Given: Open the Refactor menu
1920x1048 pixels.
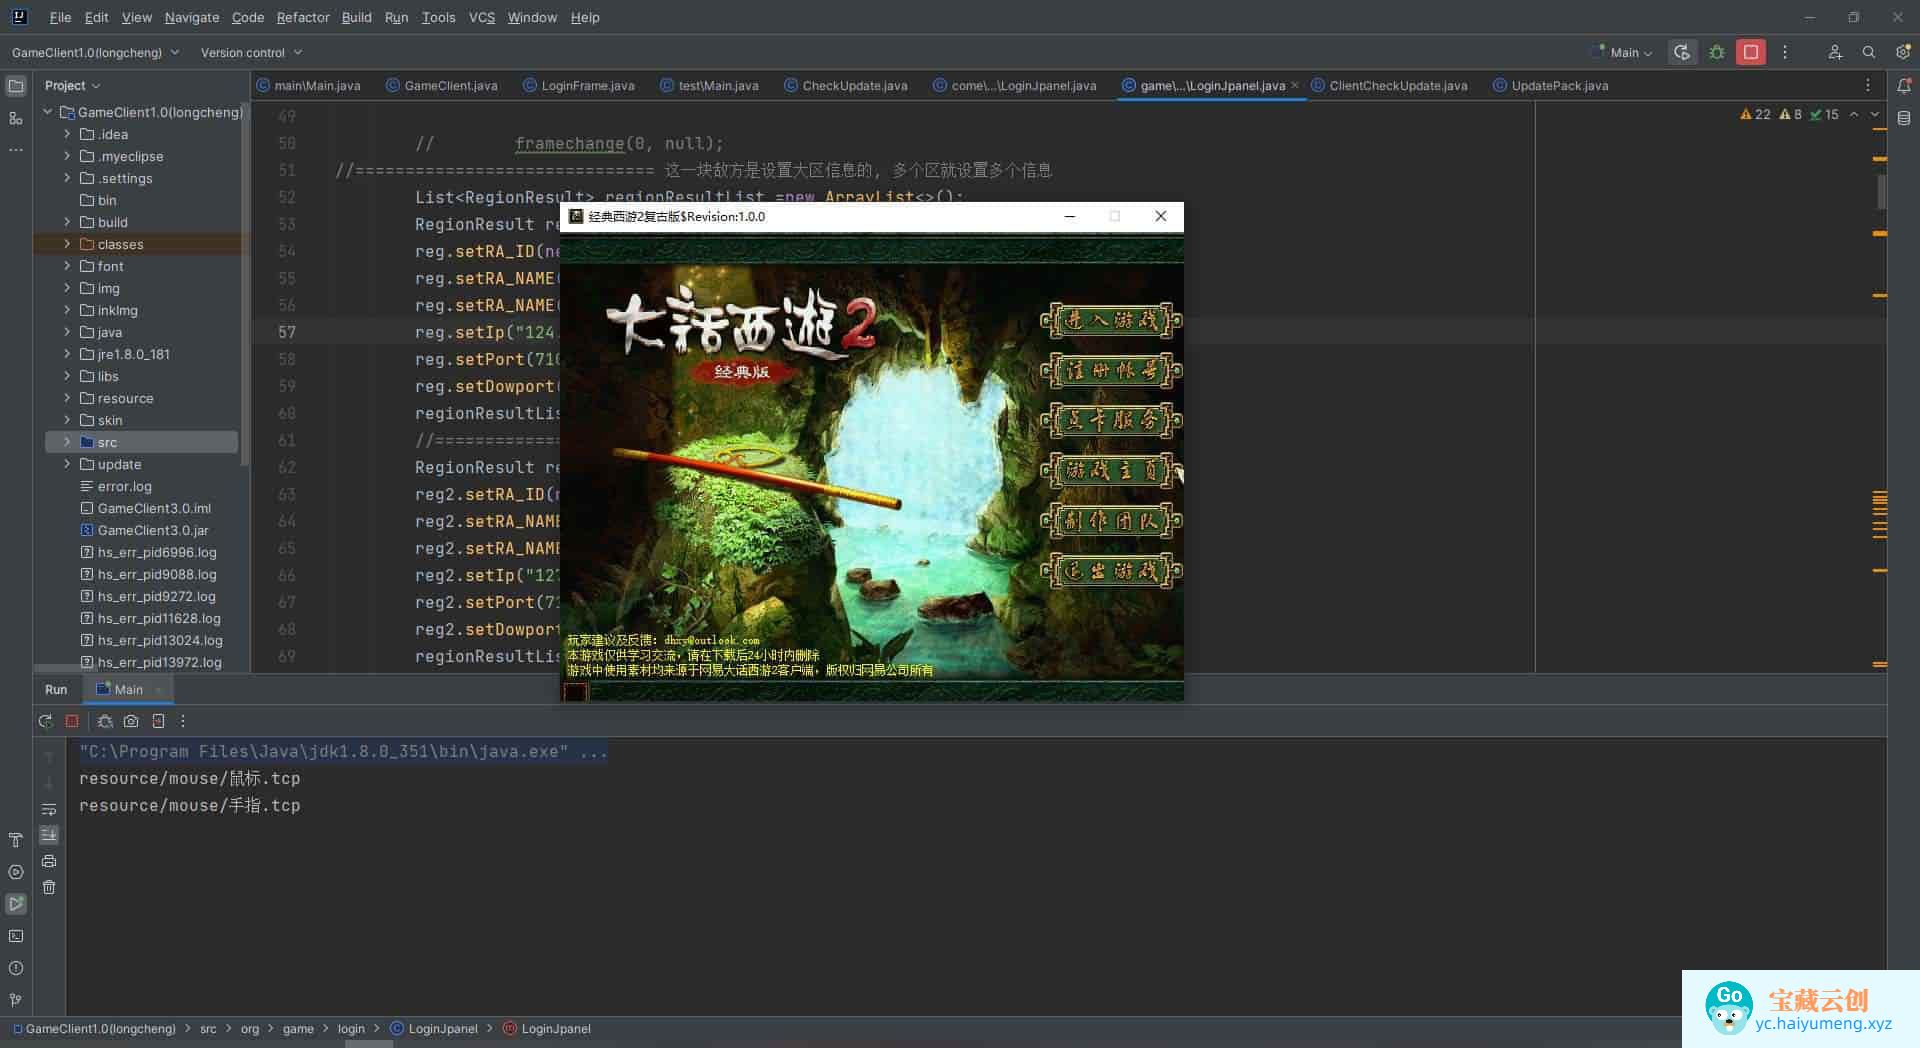Looking at the screenshot, I should click(302, 17).
